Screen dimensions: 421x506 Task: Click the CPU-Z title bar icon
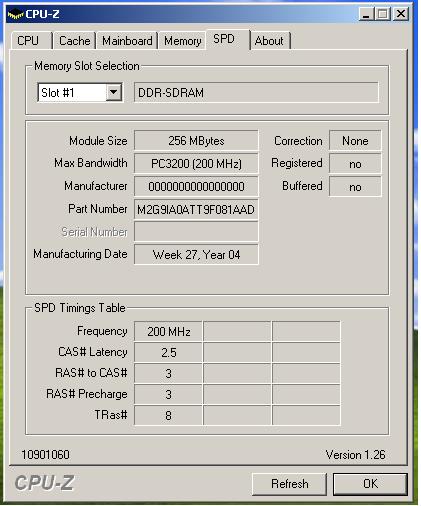15,14
